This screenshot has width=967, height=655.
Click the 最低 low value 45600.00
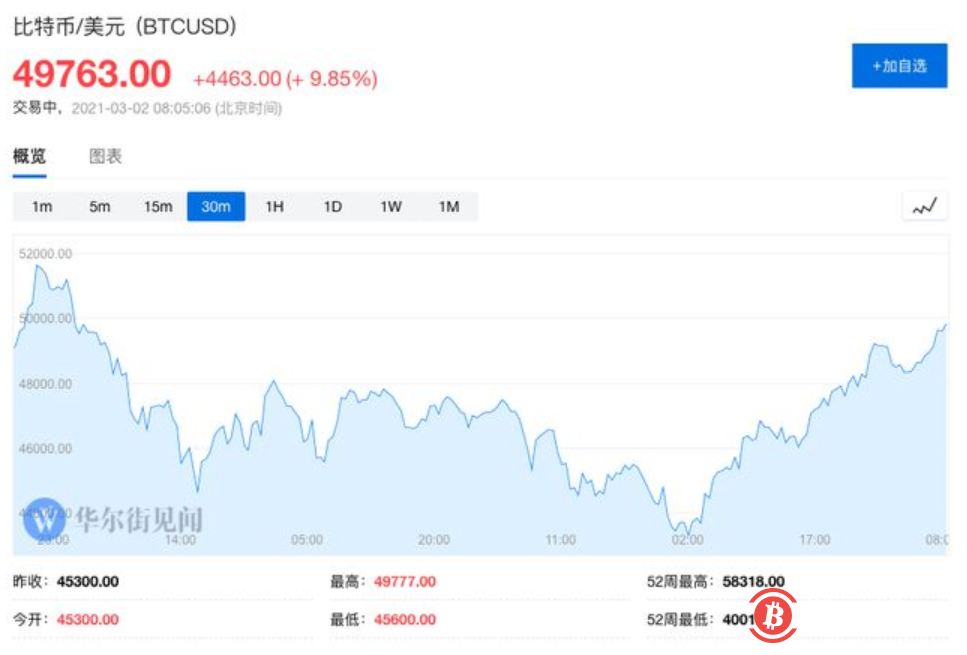pyautogui.click(x=400, y=619)
